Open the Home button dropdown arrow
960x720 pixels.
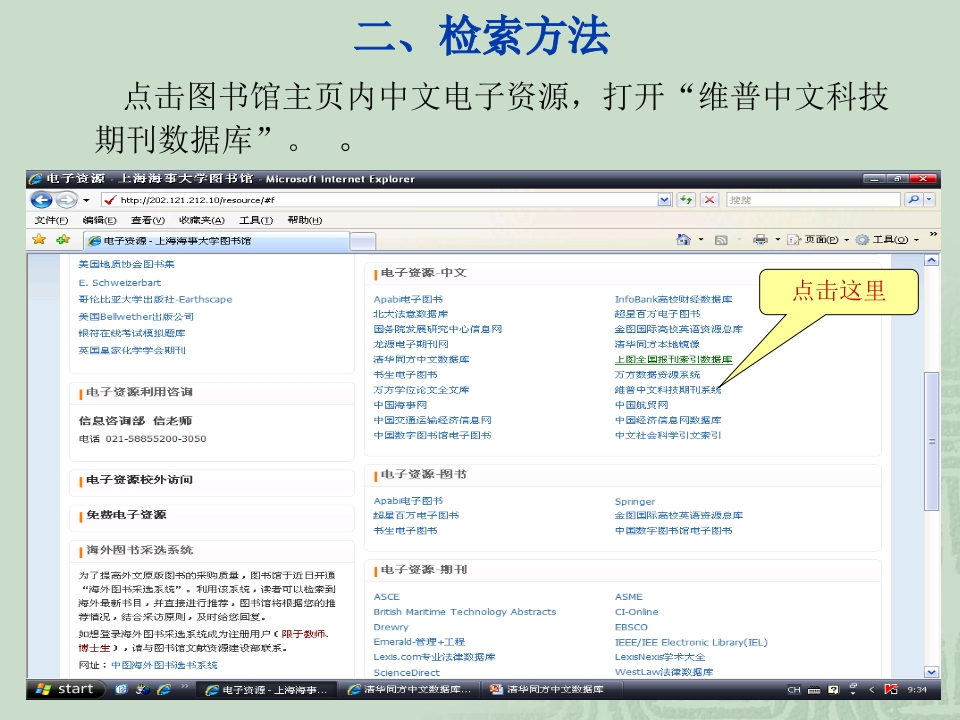[x=701, y=240]
